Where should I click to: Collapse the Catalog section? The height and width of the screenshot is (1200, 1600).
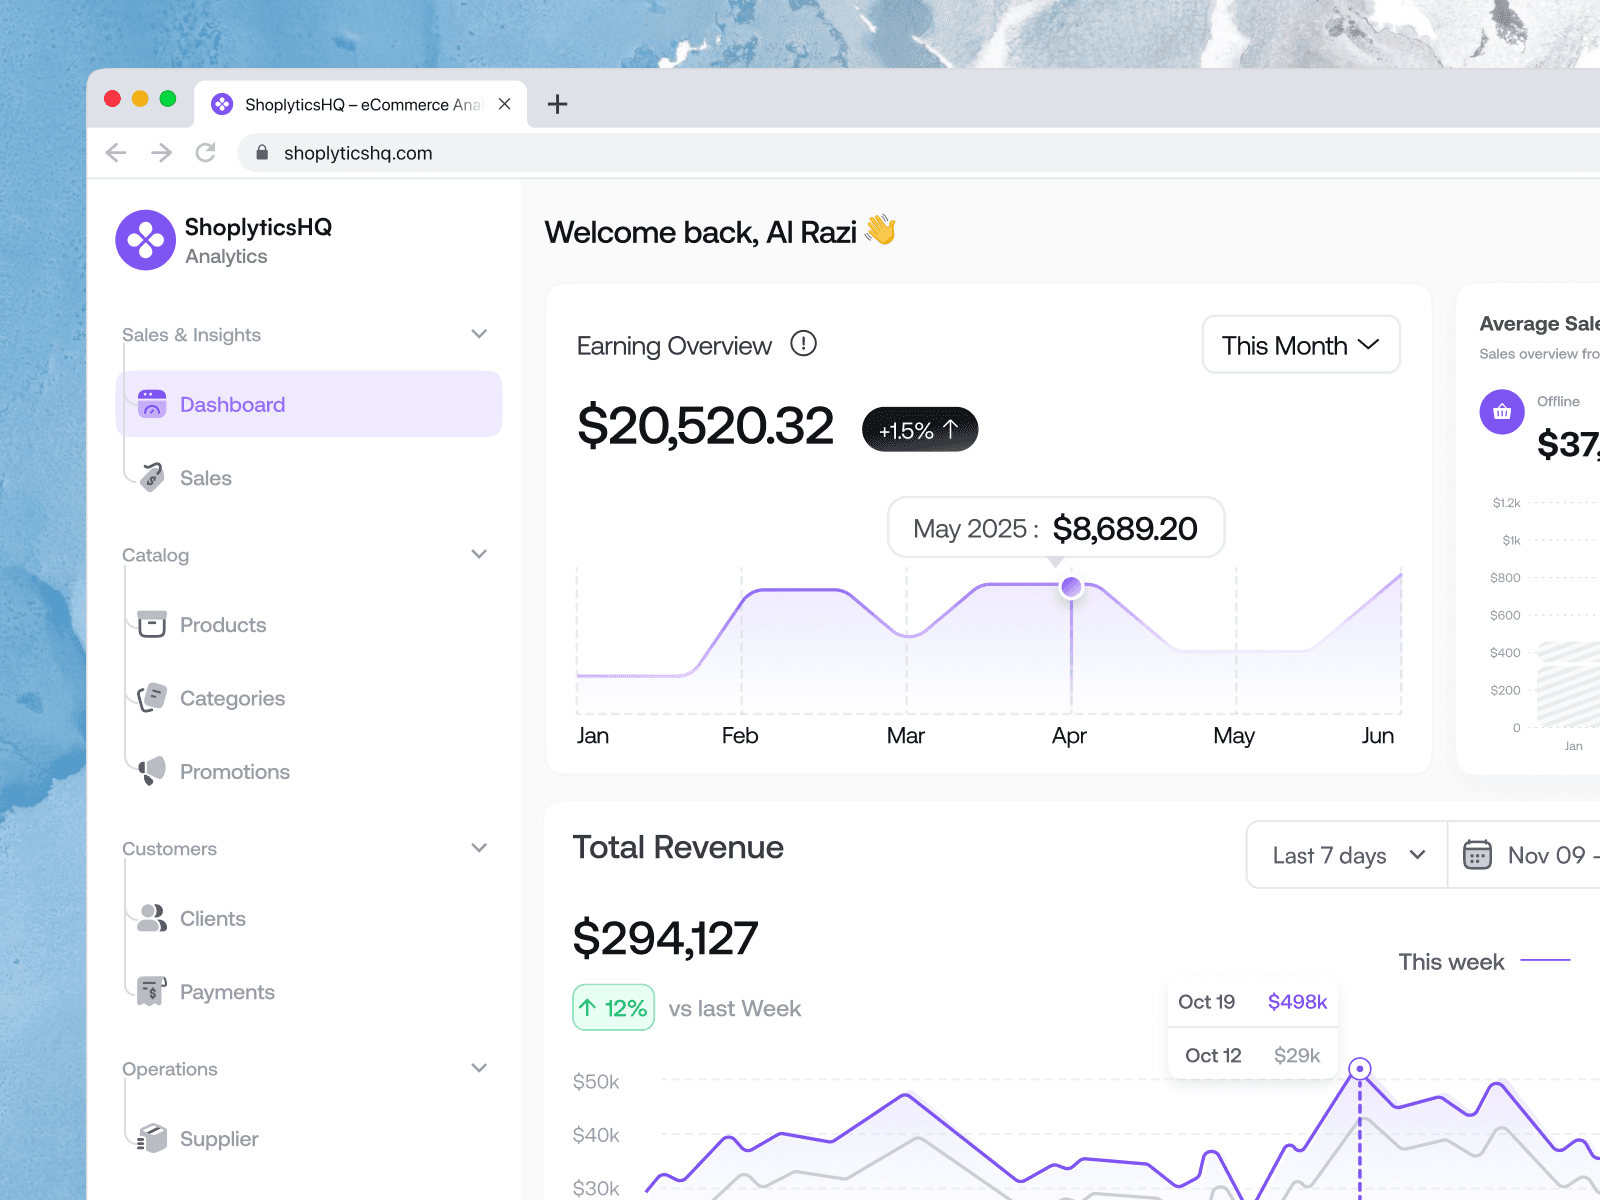pos(479,554)
